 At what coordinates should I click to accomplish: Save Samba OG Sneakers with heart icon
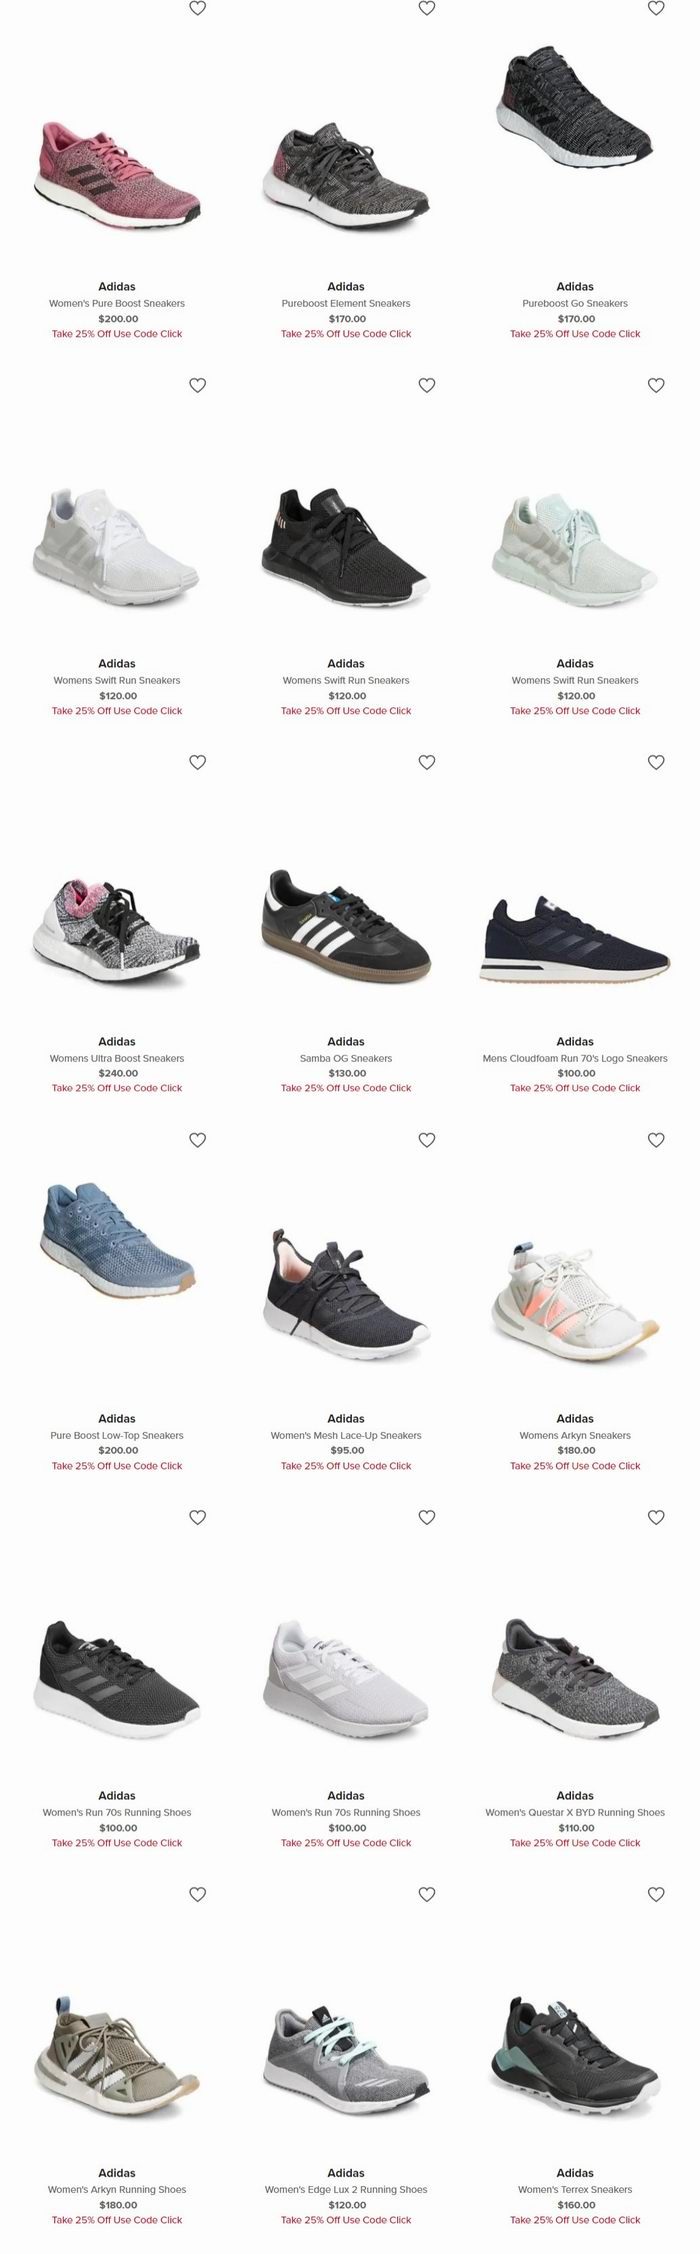pos(427,762)
